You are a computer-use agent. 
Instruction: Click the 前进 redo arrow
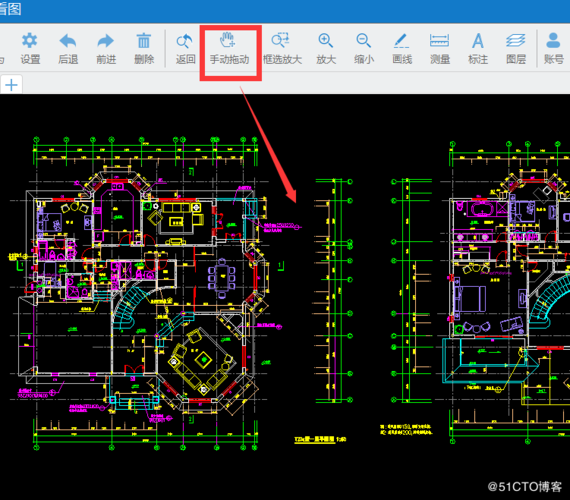click(x=106, y=48)
